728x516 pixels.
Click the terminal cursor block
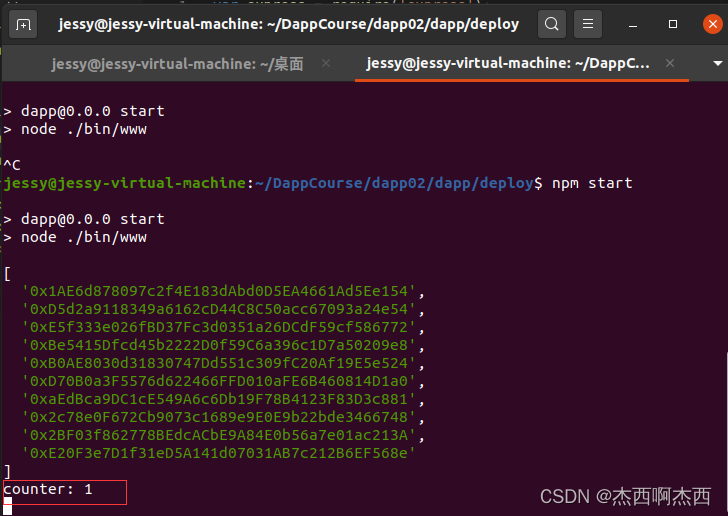pos(7,506)
